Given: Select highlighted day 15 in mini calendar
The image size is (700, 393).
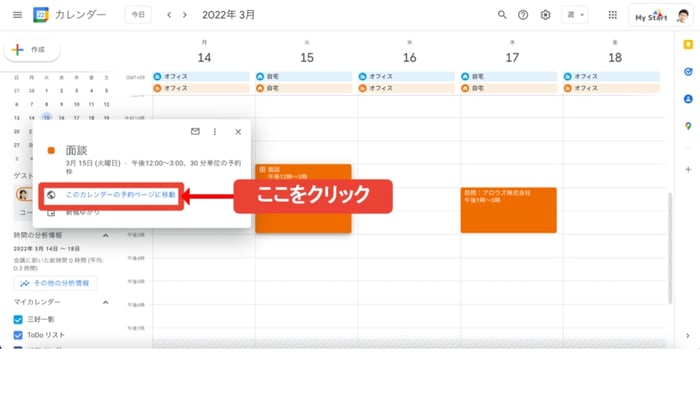Looking at the screenshot, I should (46, 117).
